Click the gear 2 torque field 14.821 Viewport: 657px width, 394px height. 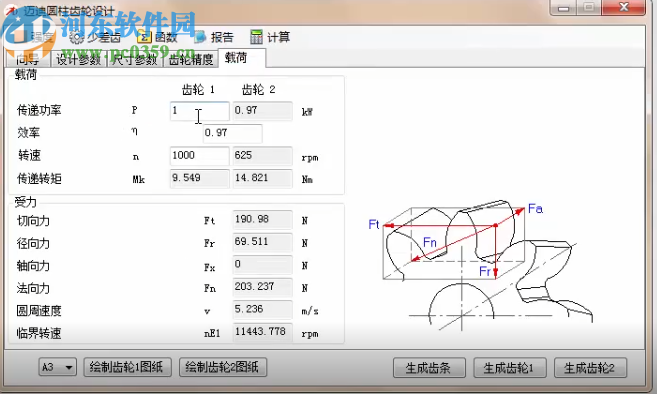tap(262, 178)
